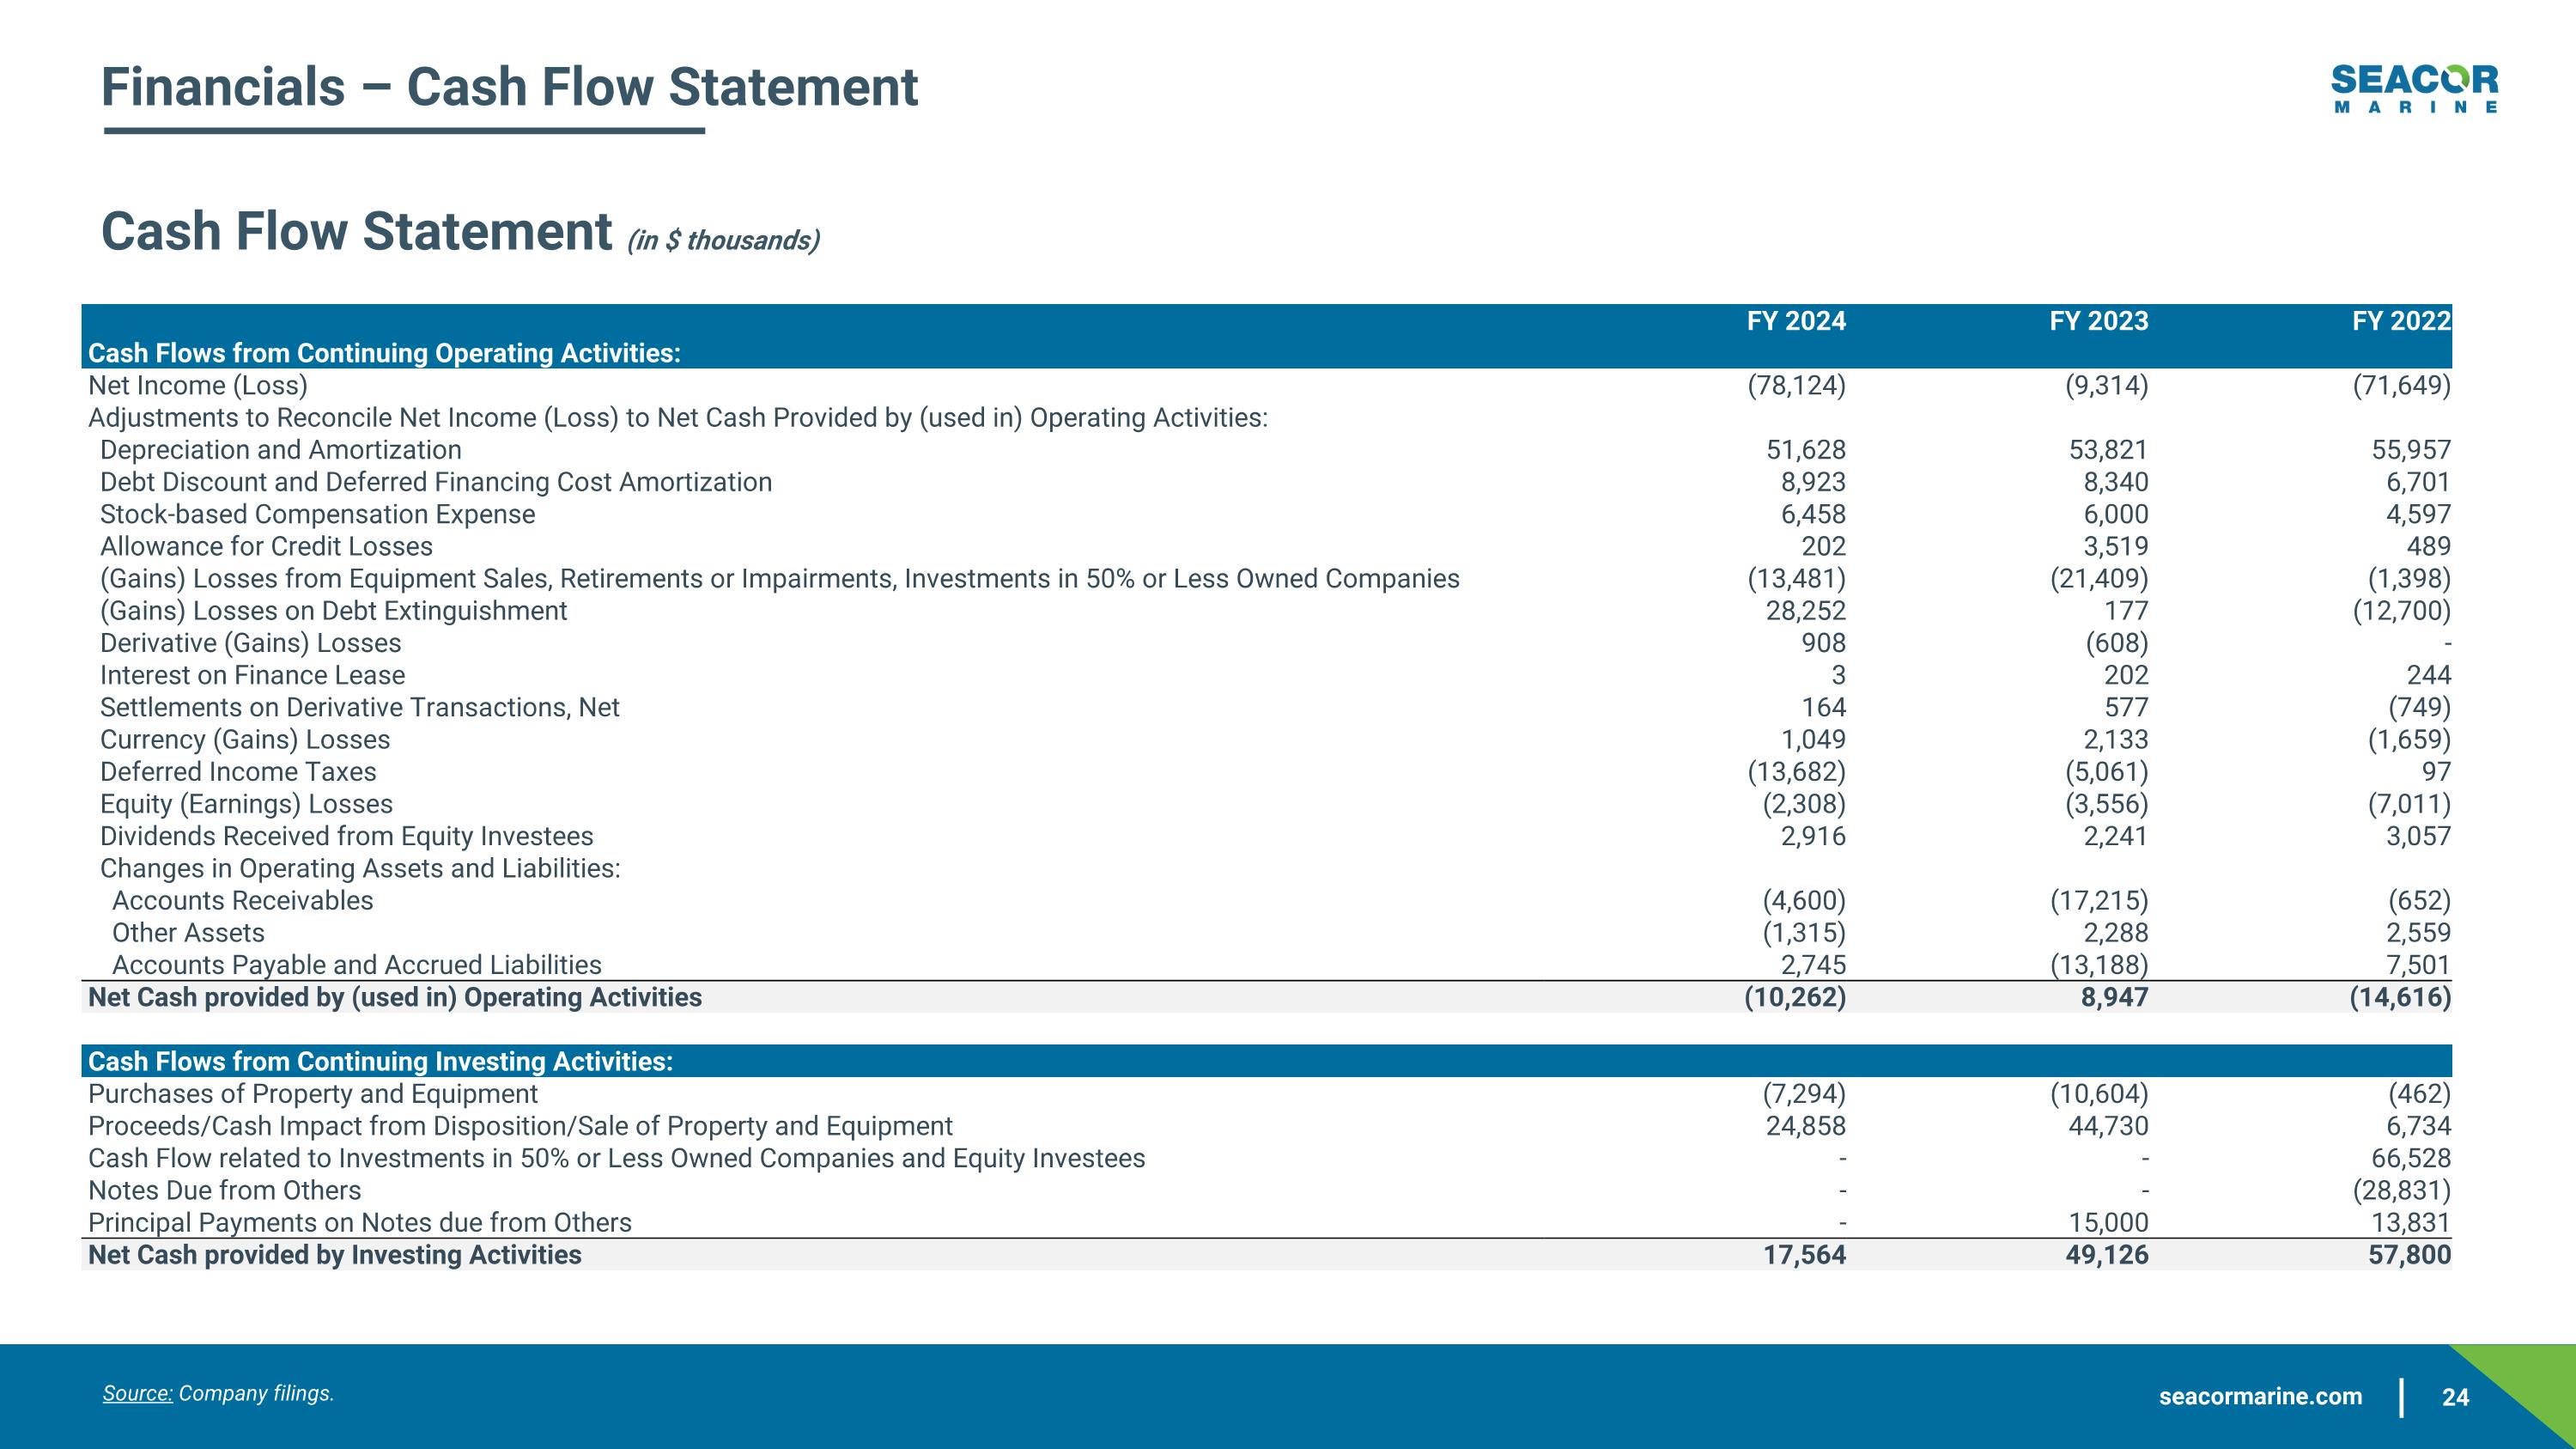2576x1449 pixels.
Task: Click the 'Net Income (Loss)' row label
Action: [198, 385]
